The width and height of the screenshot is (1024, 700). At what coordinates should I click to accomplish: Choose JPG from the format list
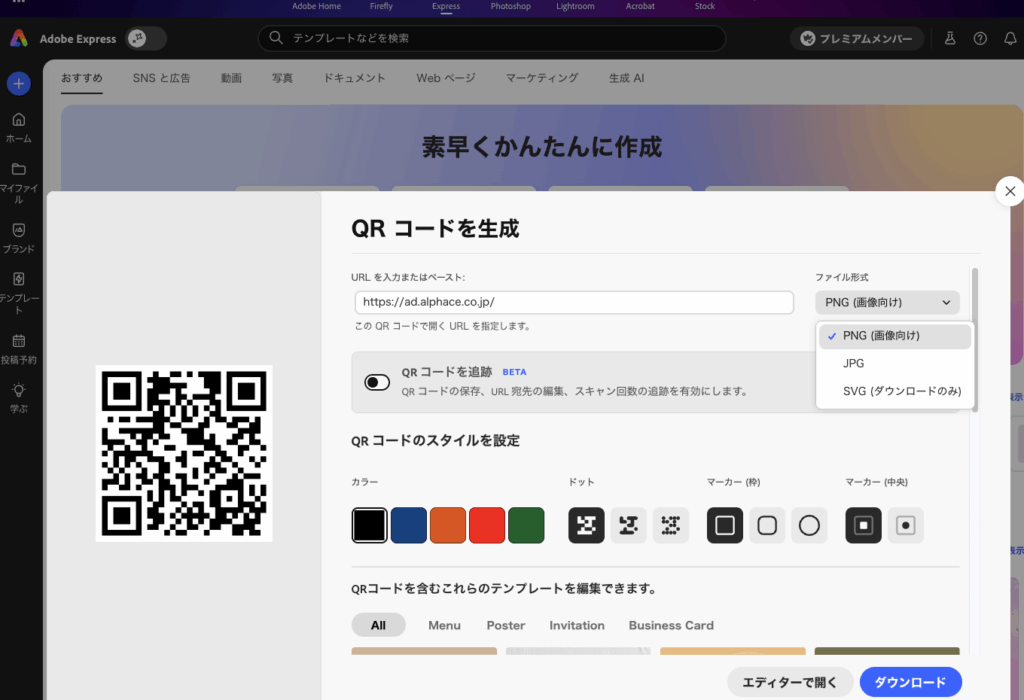pyautogui.click(x=853, y=364)
